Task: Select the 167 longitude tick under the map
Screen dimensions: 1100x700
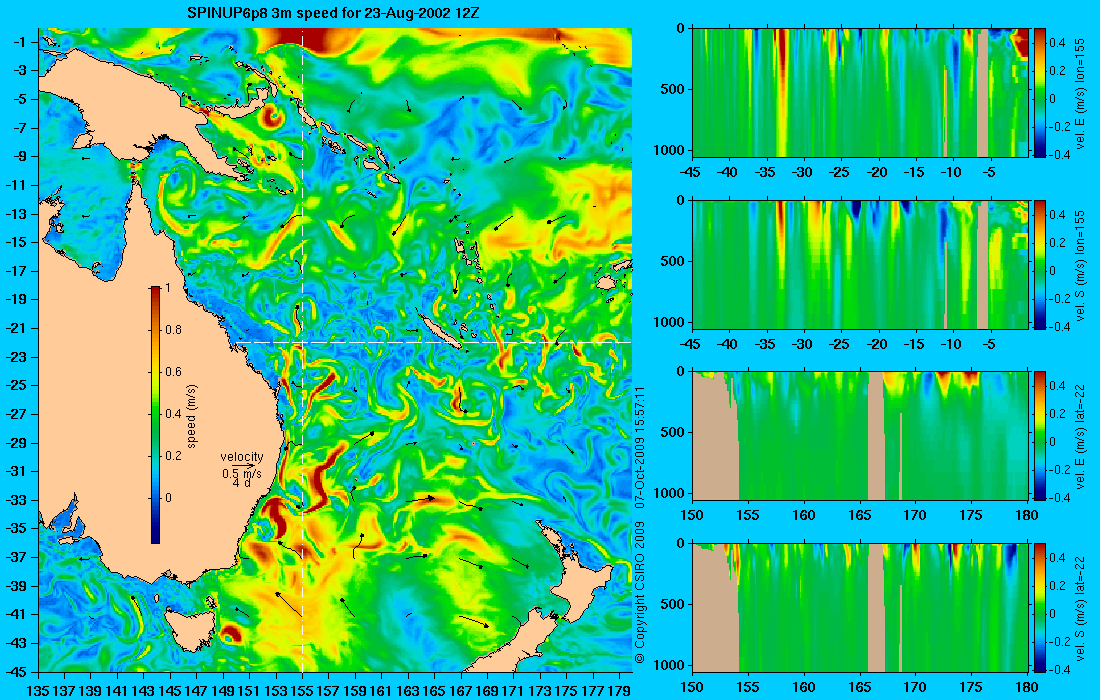Action: (x=461, y=690)
